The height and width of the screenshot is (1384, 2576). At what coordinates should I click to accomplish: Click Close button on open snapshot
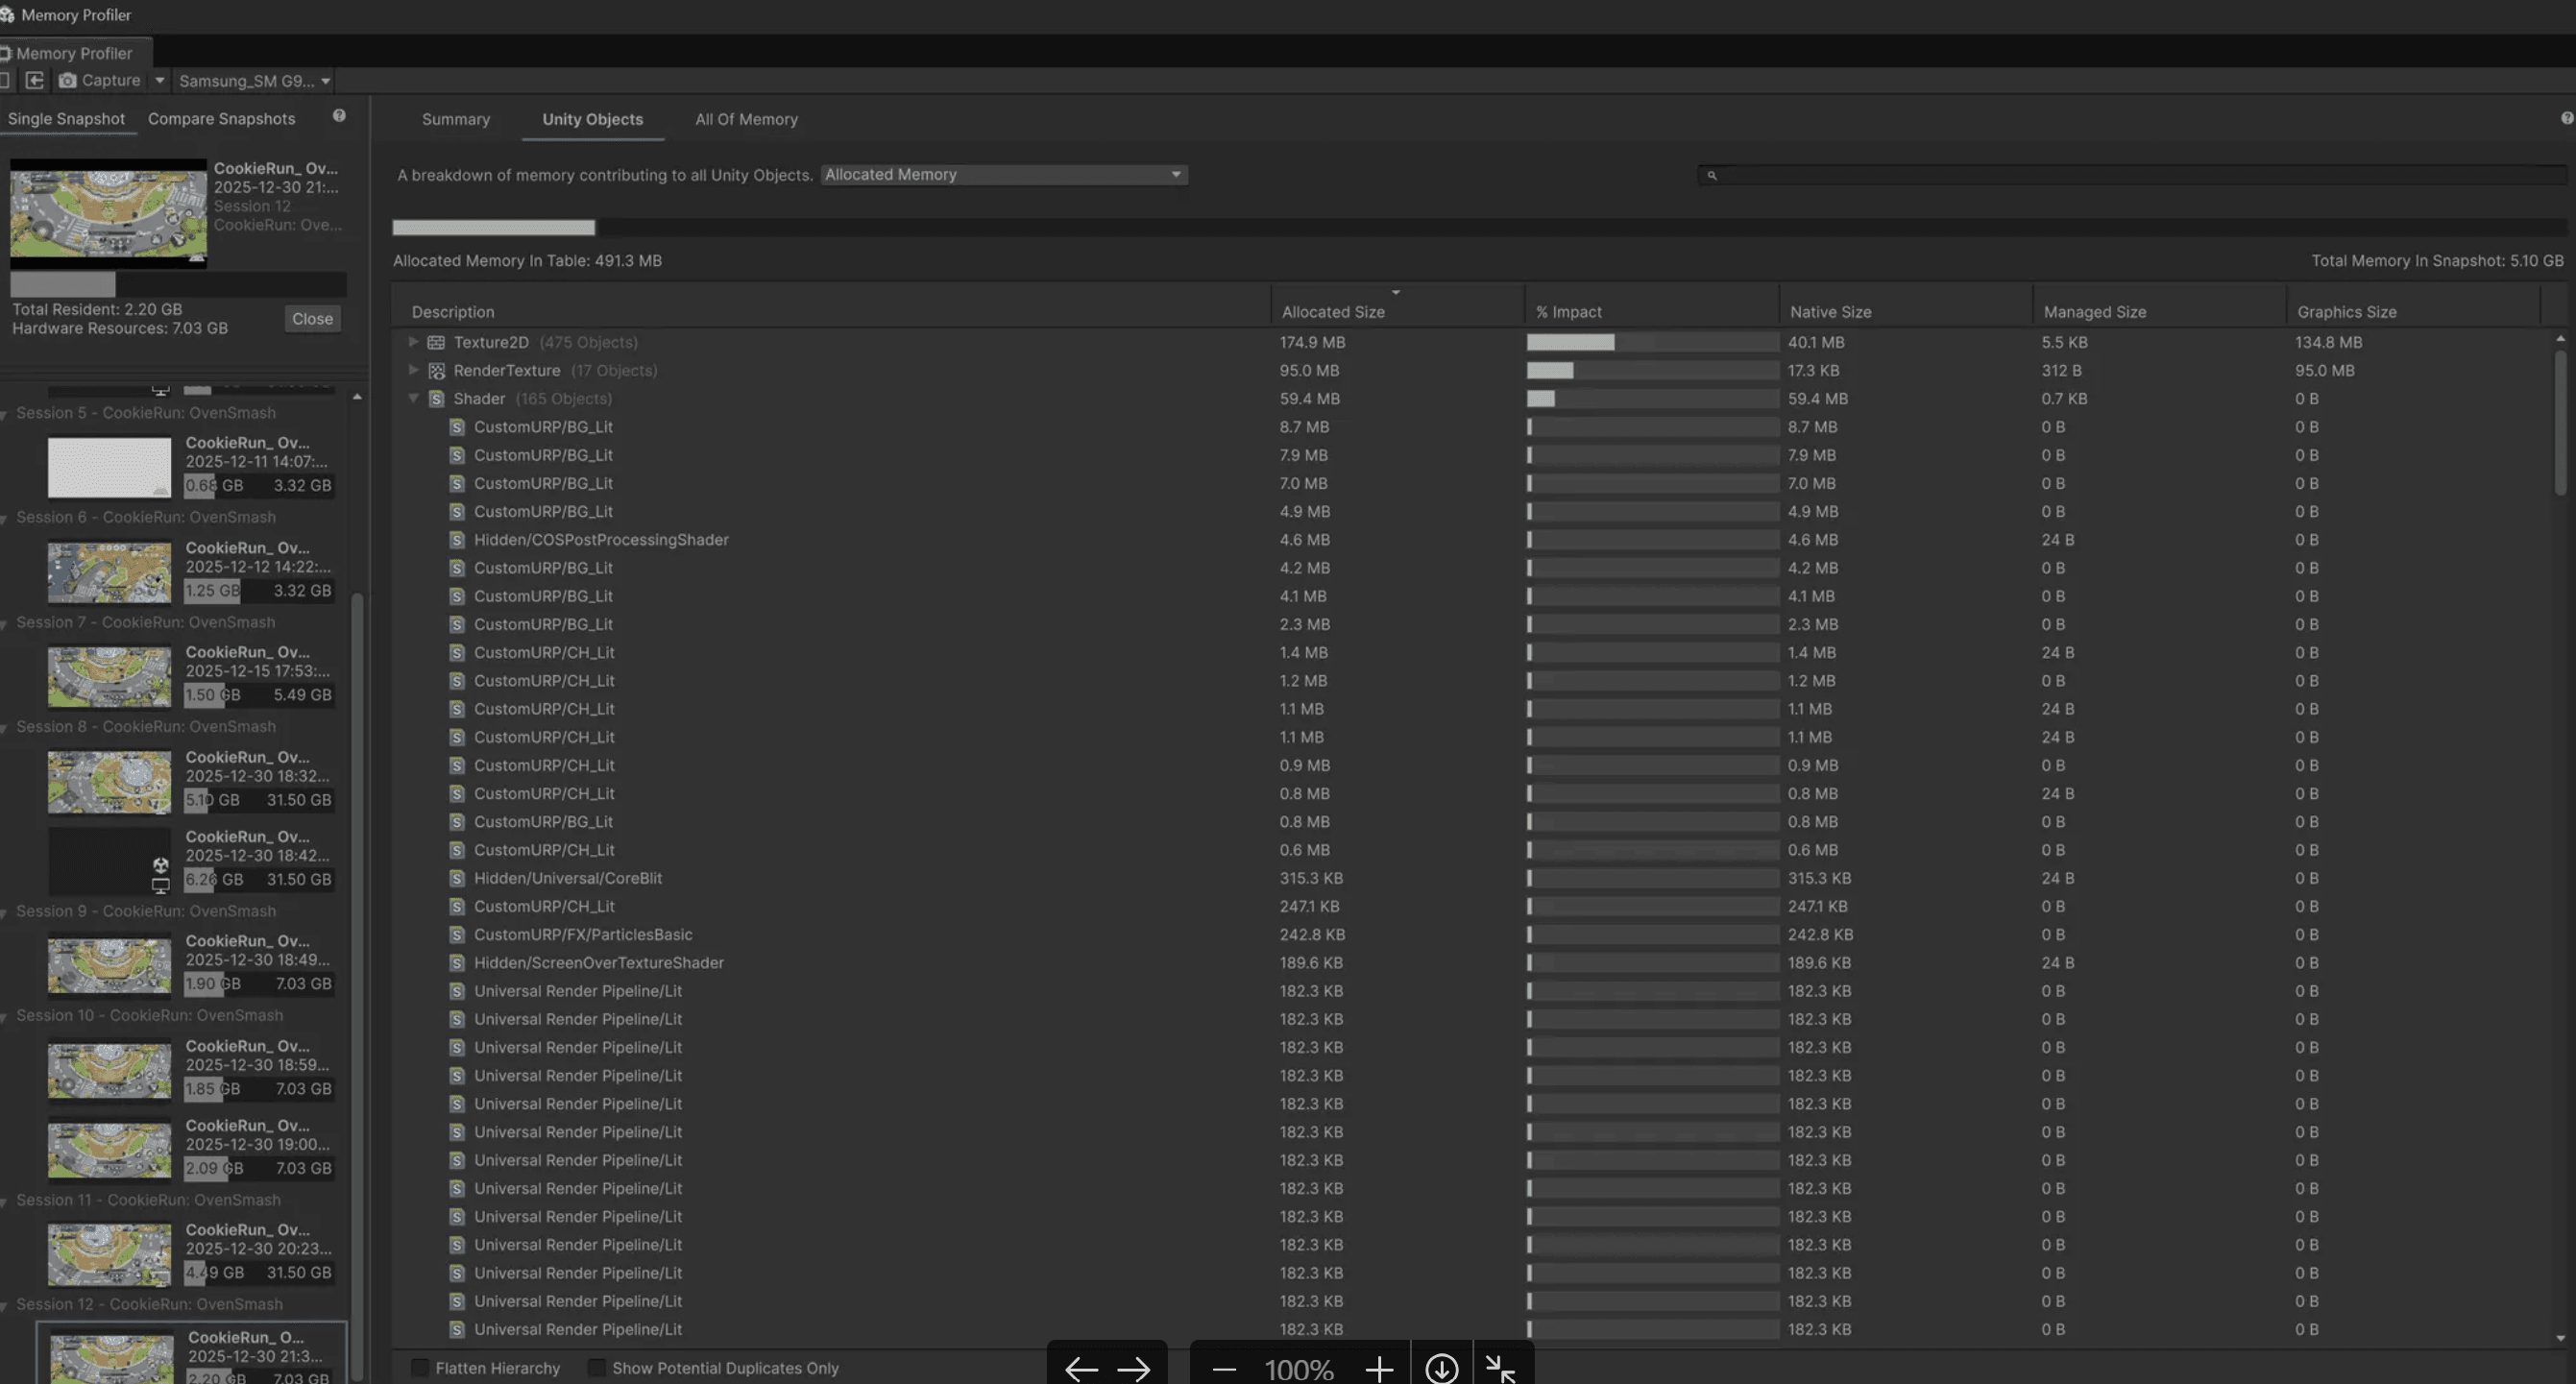[x=312, y=318]
